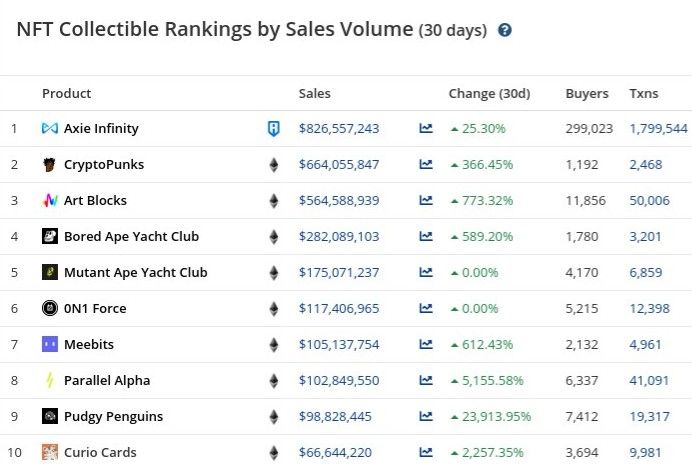The image size is (692, 466).
Task: Sort by Change (30d) column header
Action: [x=489, y=94]
